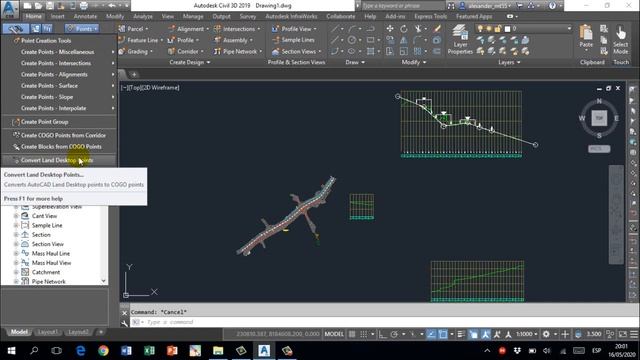Viewport: 640px width, 360px height.
Task: Toggle annotation visibility in status bar
Action: 485,334
